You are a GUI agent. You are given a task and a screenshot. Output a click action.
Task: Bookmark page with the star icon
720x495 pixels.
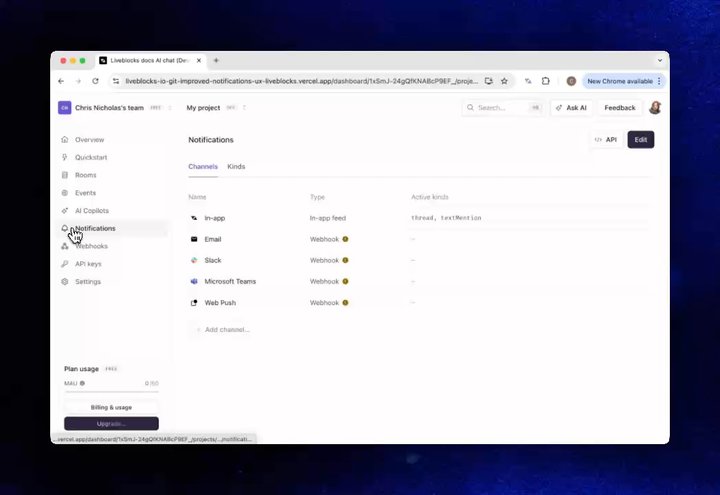click(x=504, y=81)
